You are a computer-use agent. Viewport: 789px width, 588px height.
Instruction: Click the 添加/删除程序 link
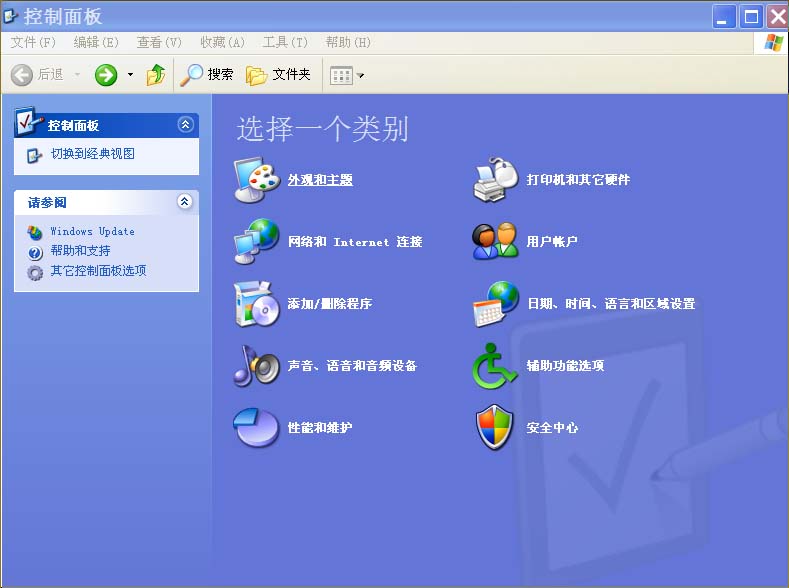click(330, 304)
